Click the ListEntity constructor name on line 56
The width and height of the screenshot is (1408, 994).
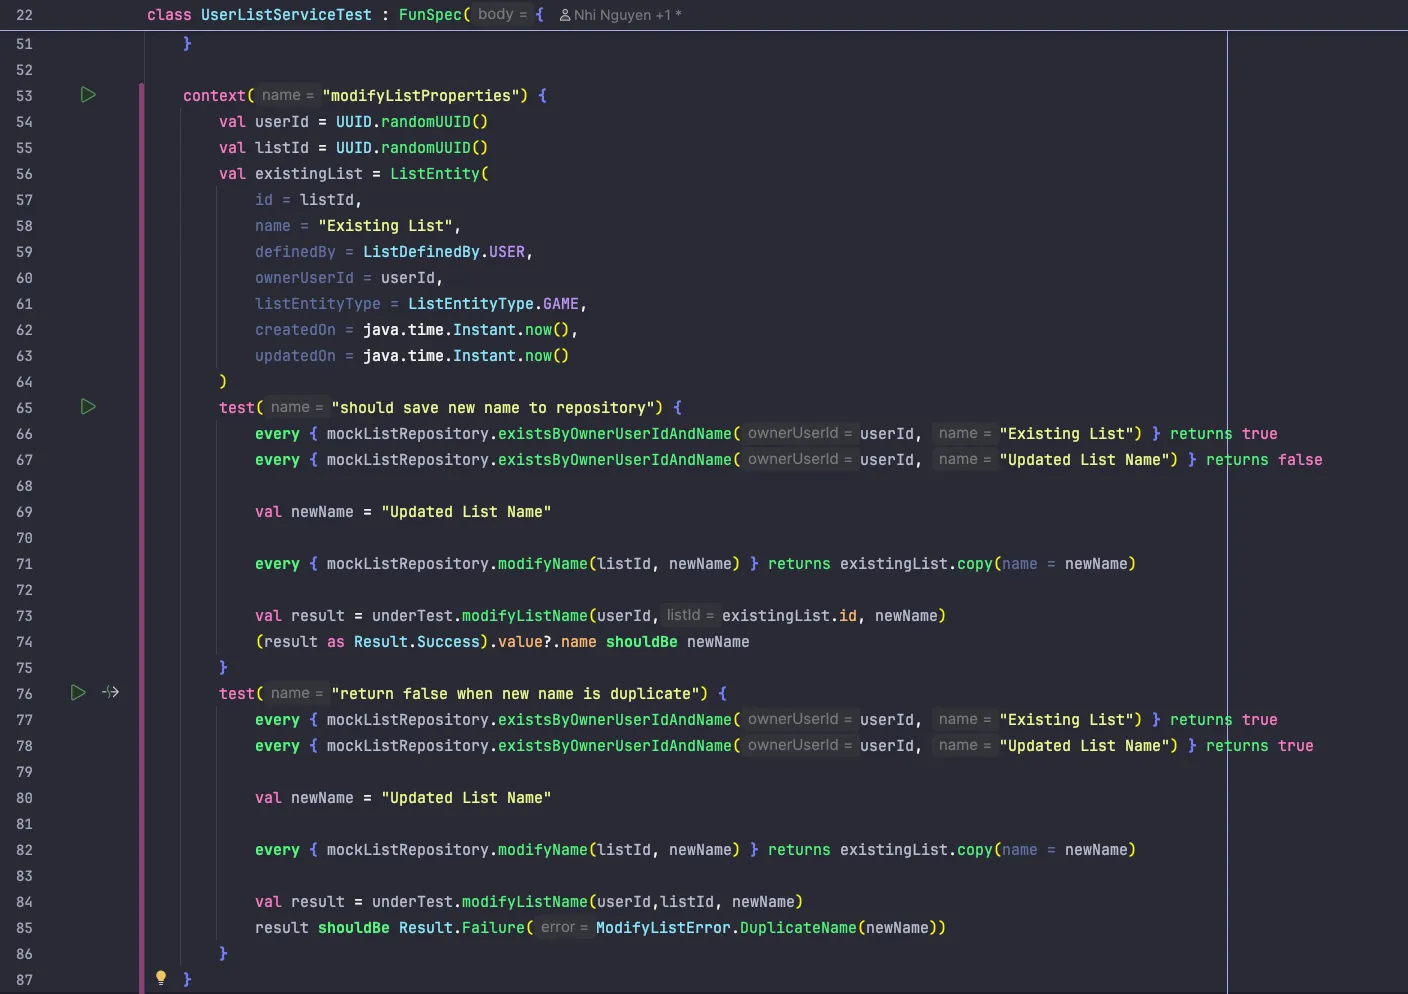click(x=435, y=174)
